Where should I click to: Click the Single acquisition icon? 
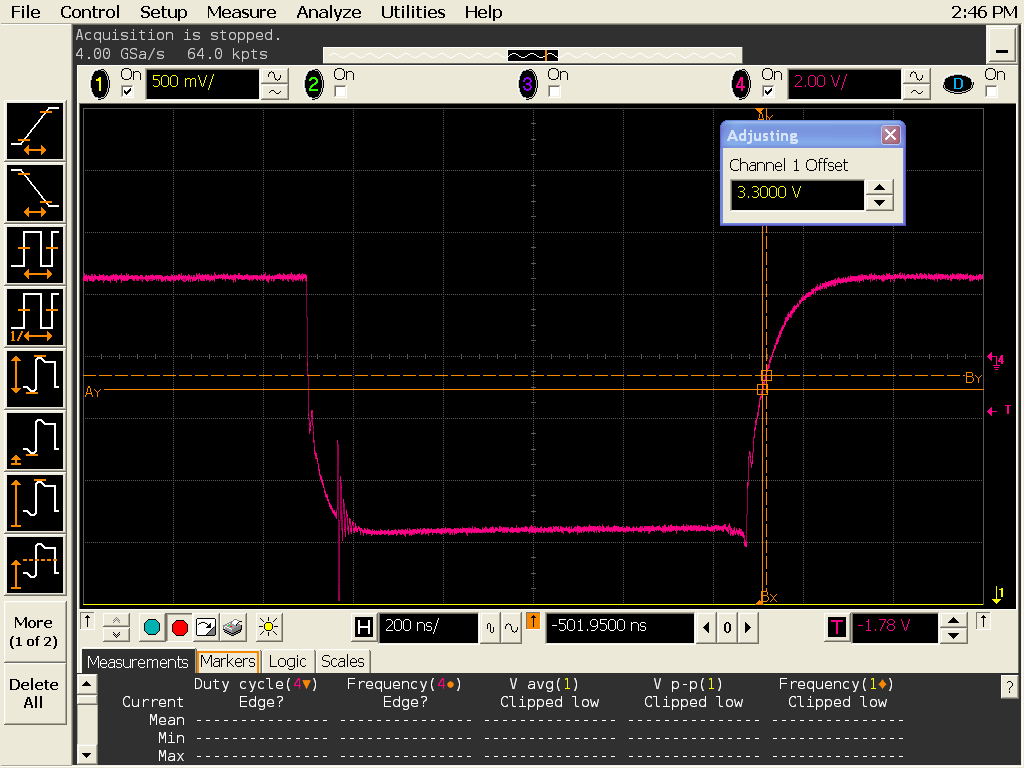click(206, 628)
